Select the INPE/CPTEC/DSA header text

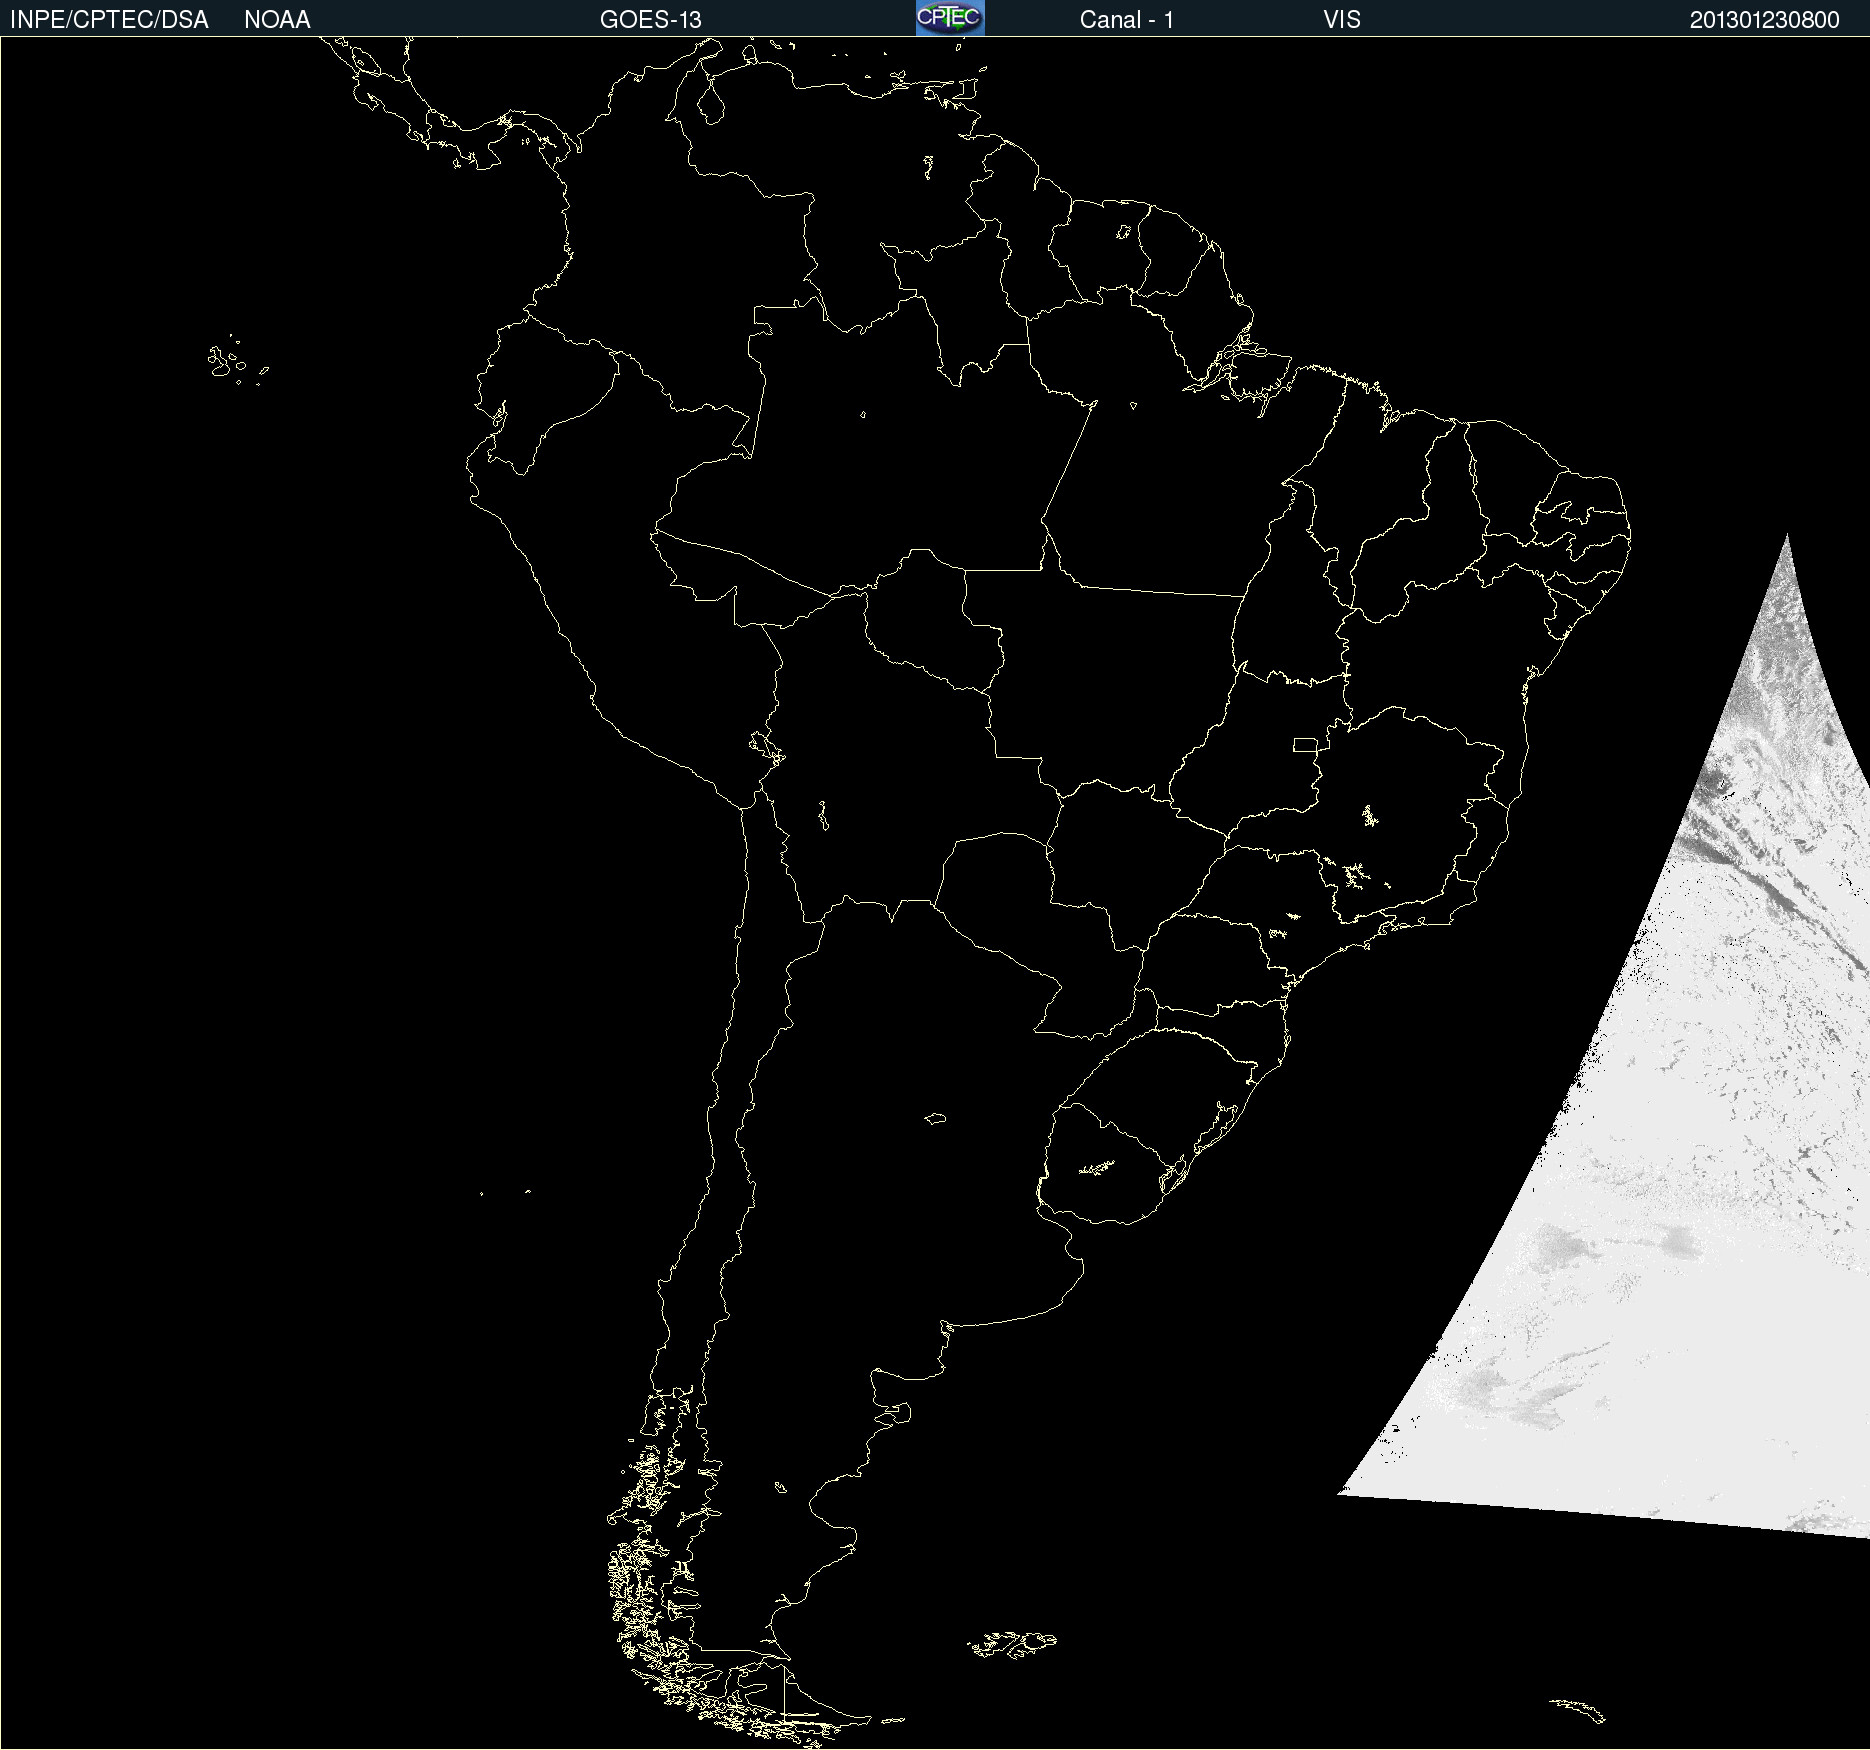pos(109,20)
